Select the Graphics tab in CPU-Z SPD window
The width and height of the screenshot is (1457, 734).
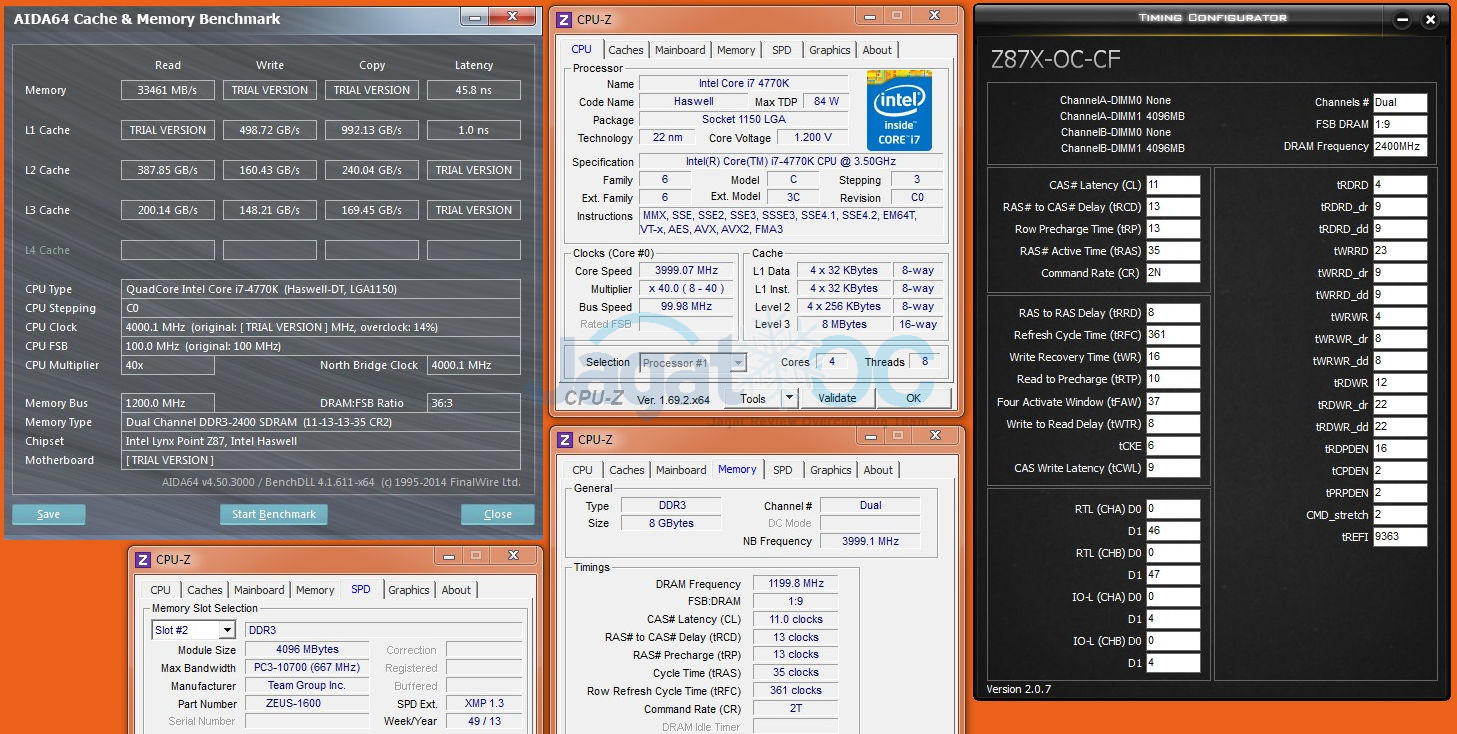click(408, 590)
